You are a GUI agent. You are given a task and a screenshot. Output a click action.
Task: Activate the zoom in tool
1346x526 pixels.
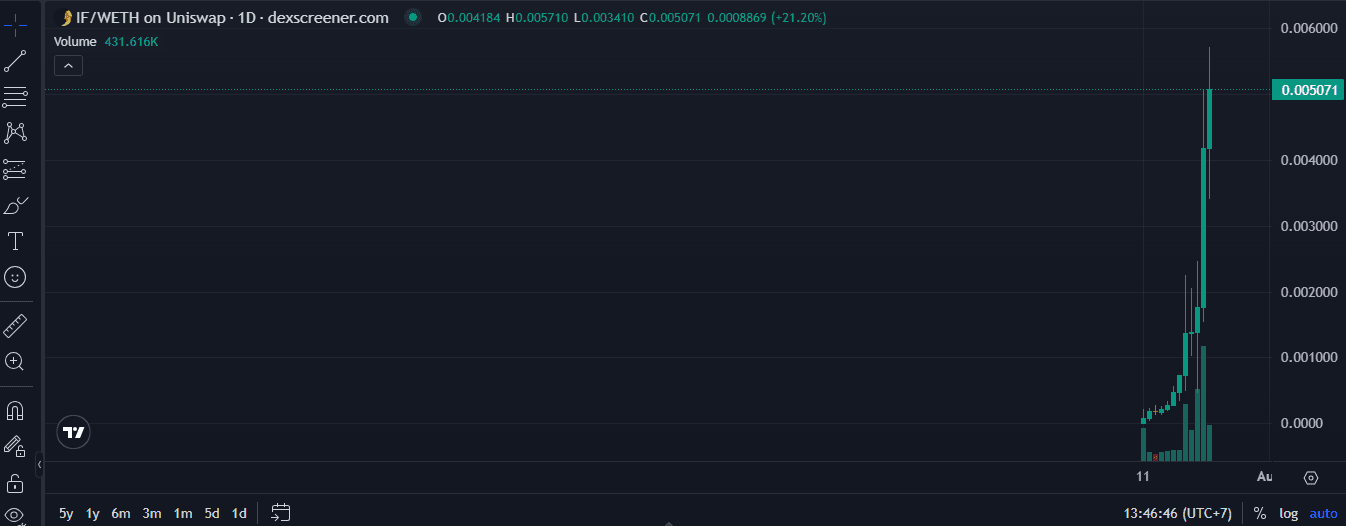click(15, 361)
